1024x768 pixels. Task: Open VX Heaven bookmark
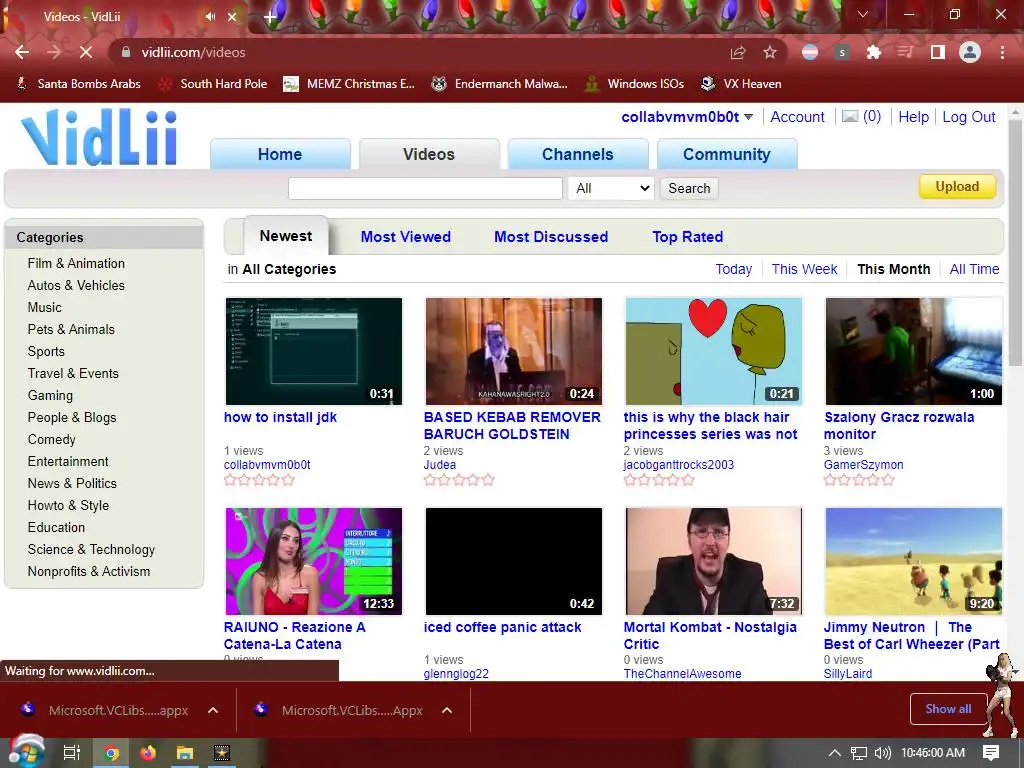coord(741,84)
